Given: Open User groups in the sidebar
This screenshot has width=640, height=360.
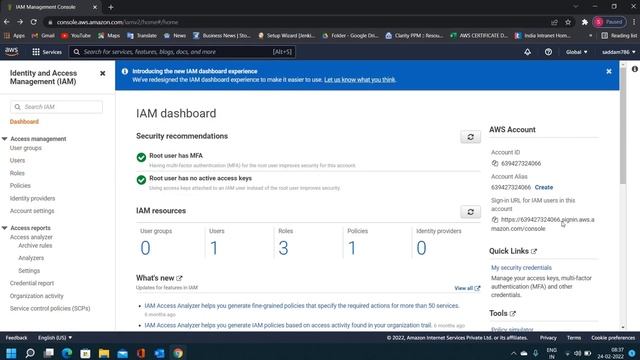Looking at the screenshot, I should click(26, 148).
